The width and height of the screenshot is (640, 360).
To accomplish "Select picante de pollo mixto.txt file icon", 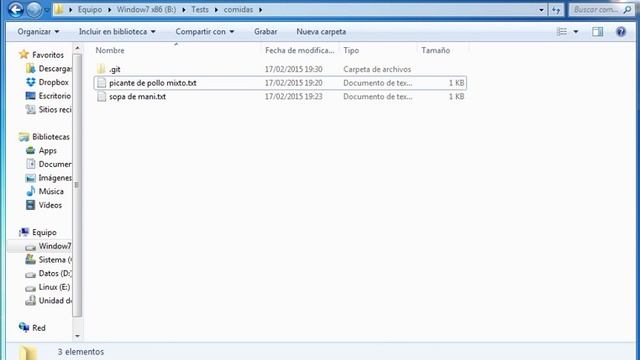I will point(102,83).
